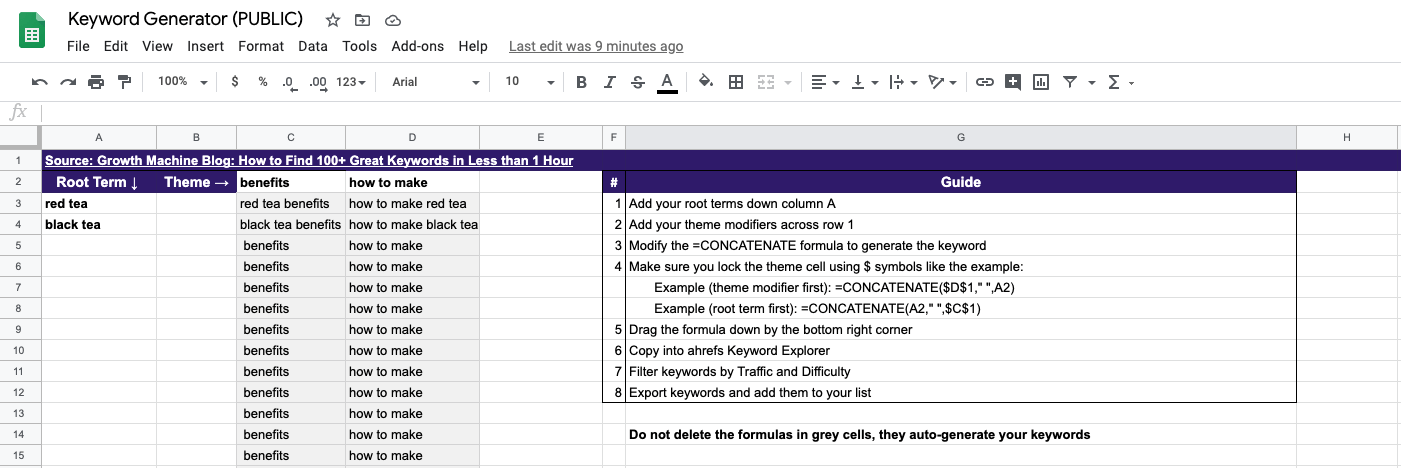Toggle bold formatting
Screen dimensions: 1401x468
(581, 82)
